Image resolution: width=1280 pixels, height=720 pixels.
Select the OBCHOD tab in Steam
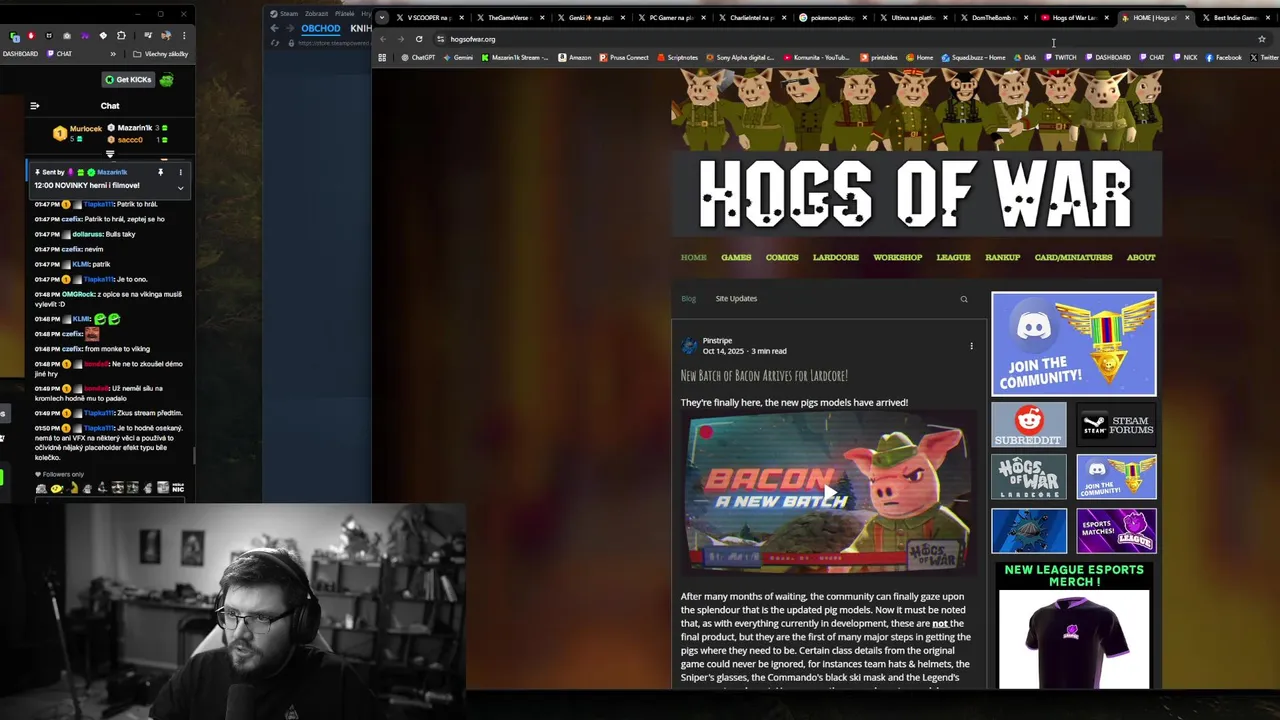pyautogui.click(x=321, y=28)
